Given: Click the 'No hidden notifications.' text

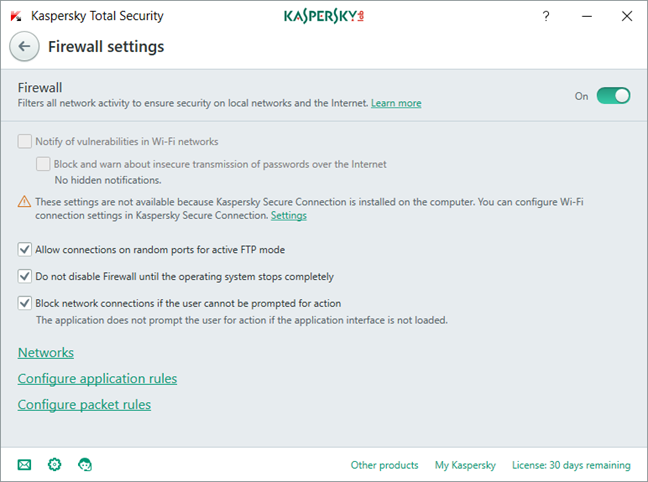Looking at the screenshot, I should click(108, 180).
